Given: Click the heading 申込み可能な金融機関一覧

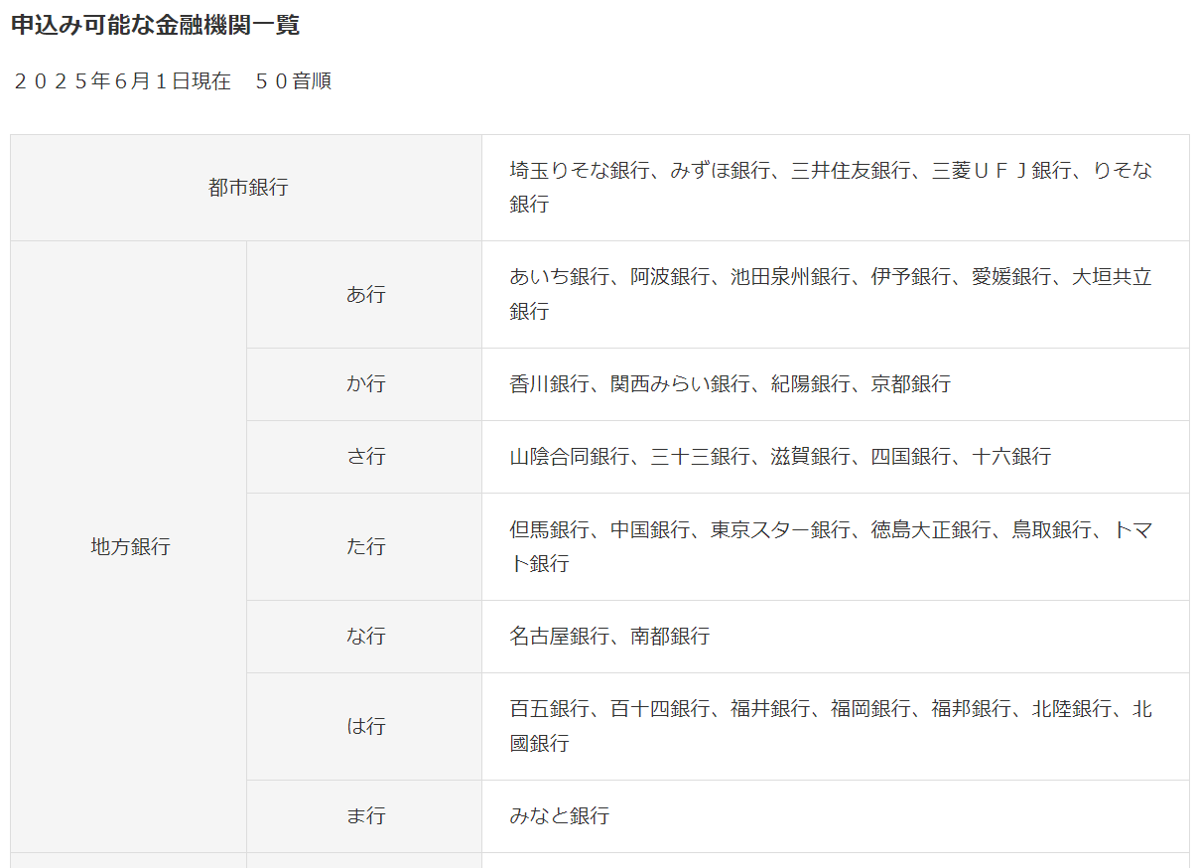Looking at the screenshot, I should click(x=155, y=25).
